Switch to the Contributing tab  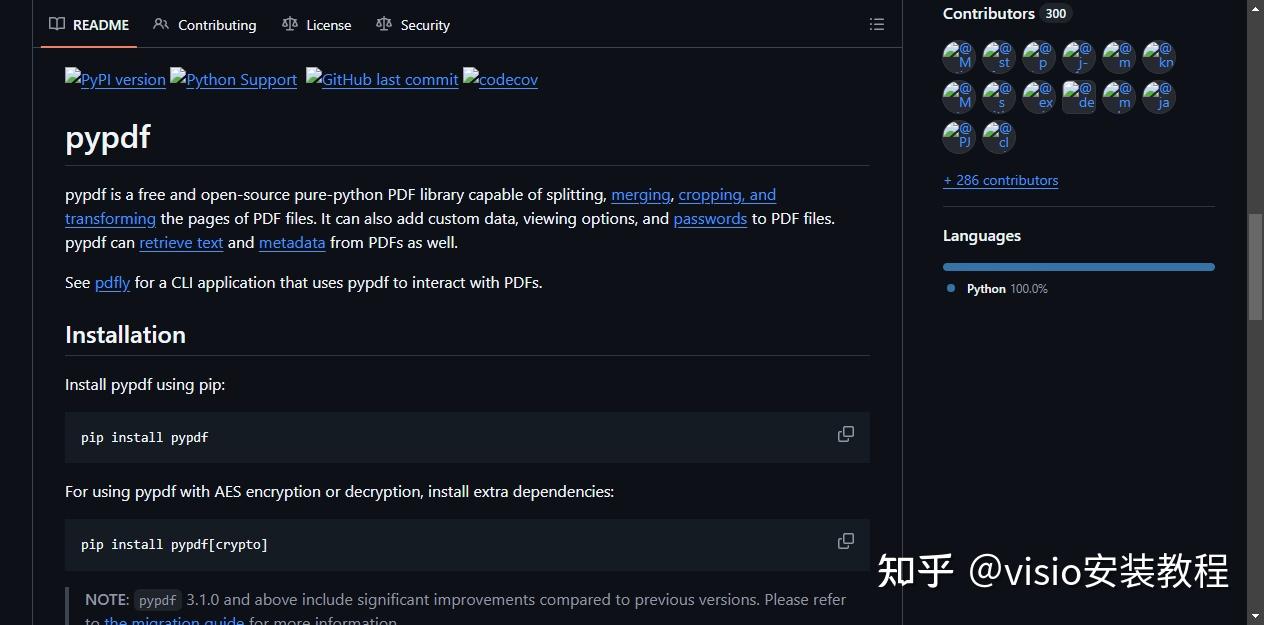click(205, 25)
